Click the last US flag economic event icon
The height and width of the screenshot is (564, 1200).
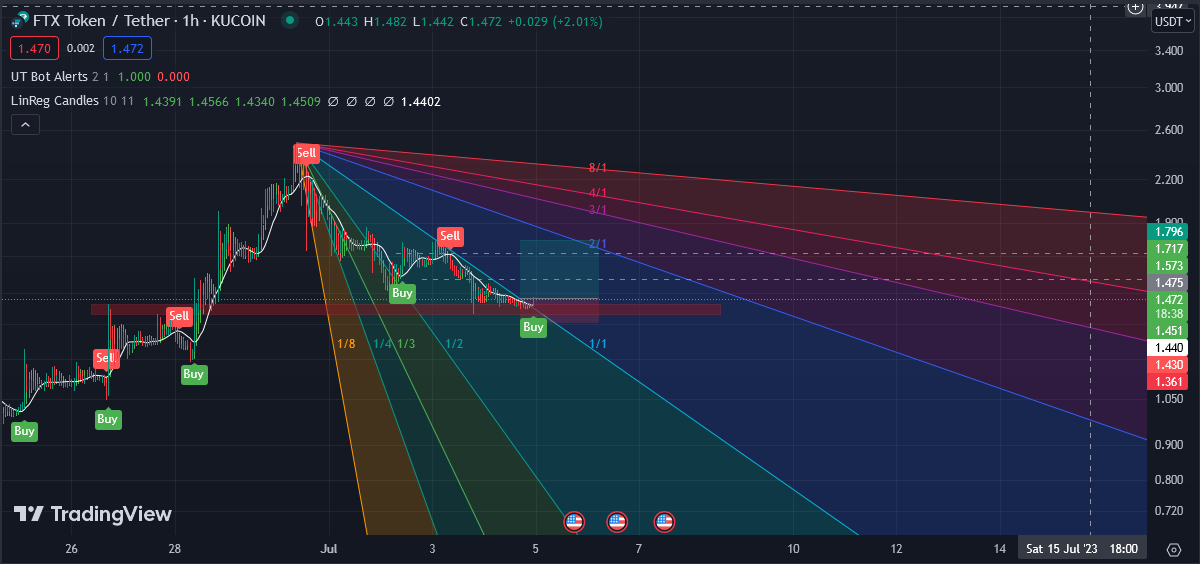pos(664,521)
